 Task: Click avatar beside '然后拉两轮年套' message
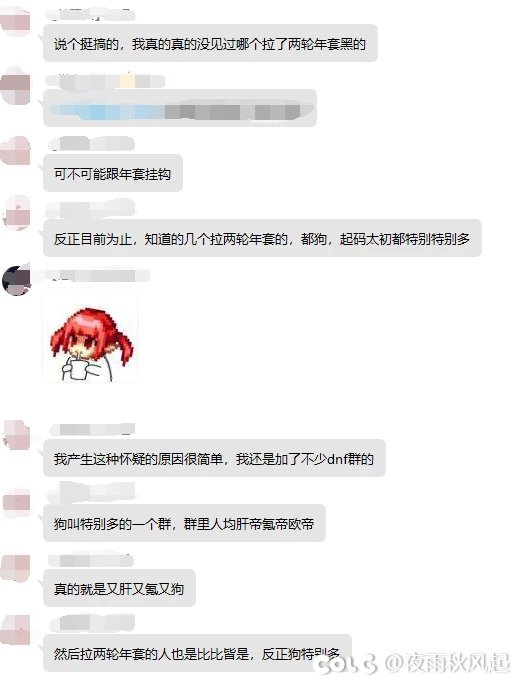pos(16,630)
